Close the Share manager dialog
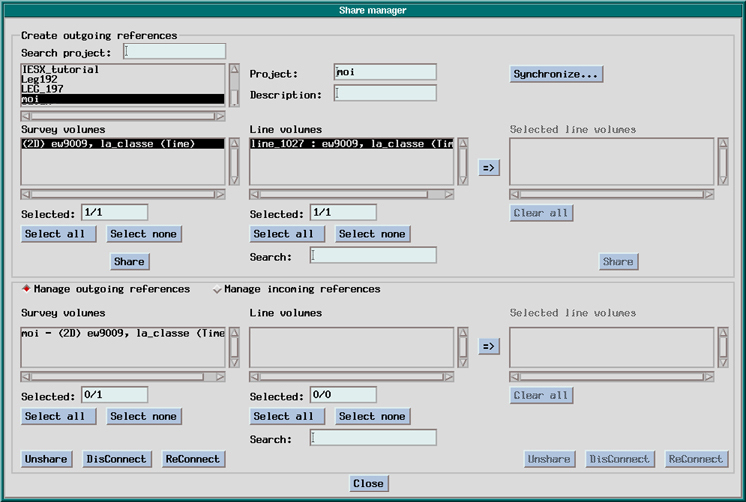 click(368, 483)
